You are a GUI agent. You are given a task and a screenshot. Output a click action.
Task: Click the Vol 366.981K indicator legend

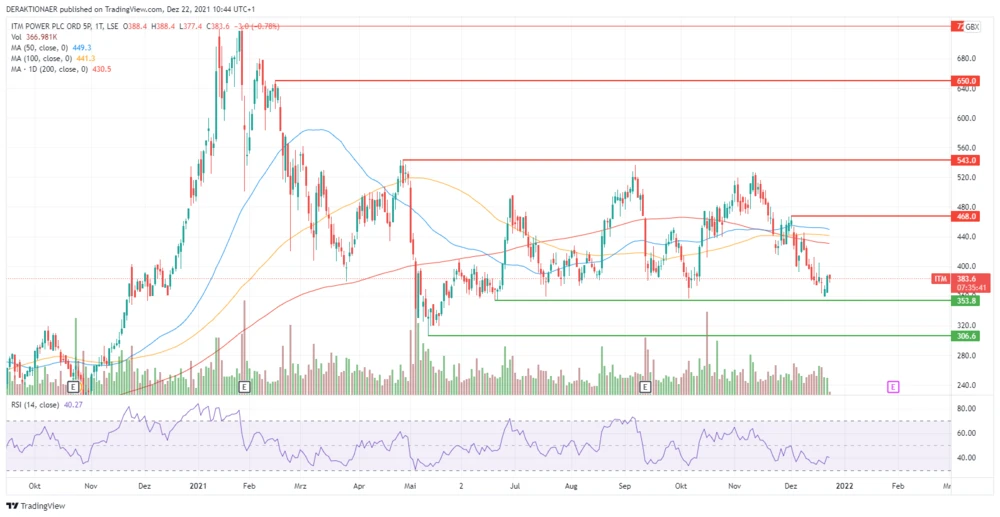click(34, 37)
